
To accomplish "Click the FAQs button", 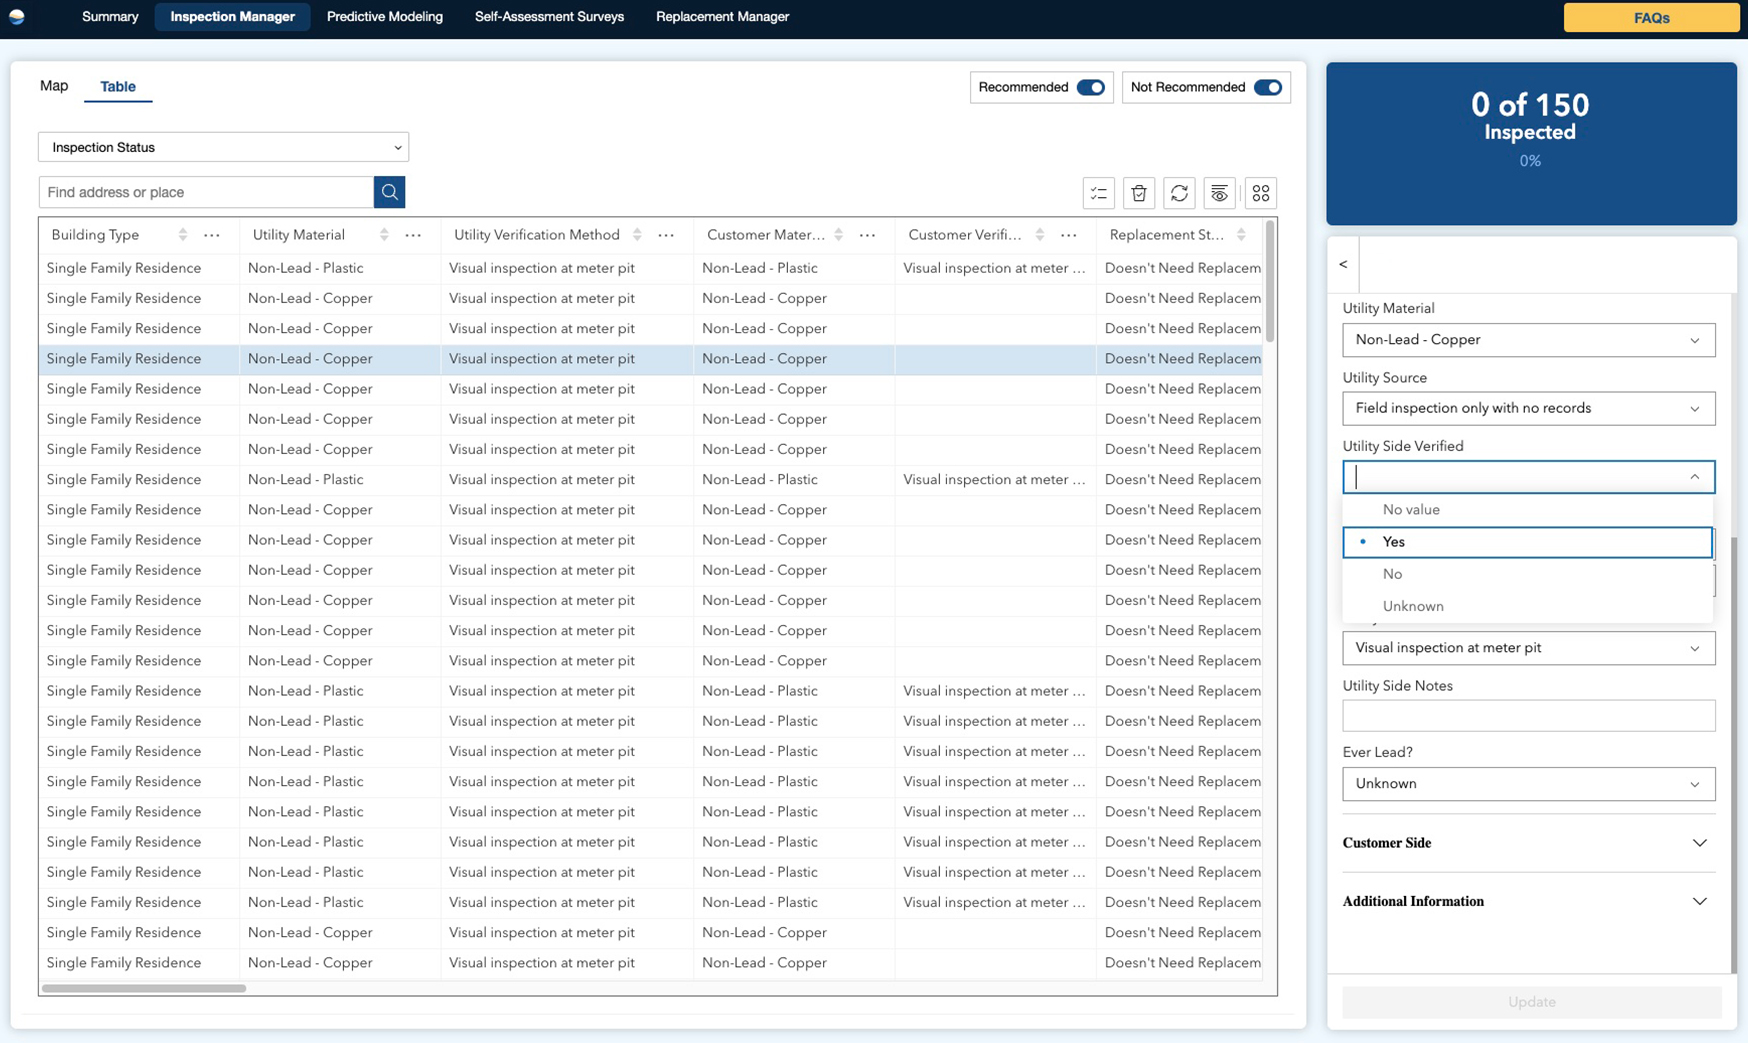I will coord(1651,17).
